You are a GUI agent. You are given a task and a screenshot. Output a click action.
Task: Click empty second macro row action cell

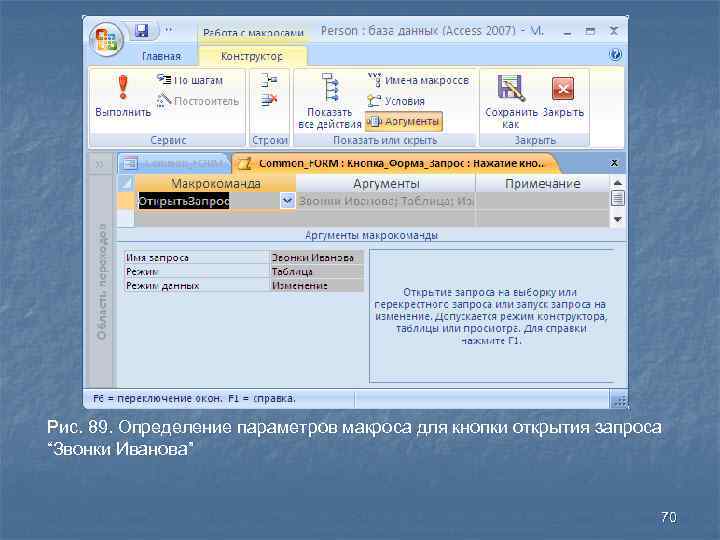[x=215, y=219]
